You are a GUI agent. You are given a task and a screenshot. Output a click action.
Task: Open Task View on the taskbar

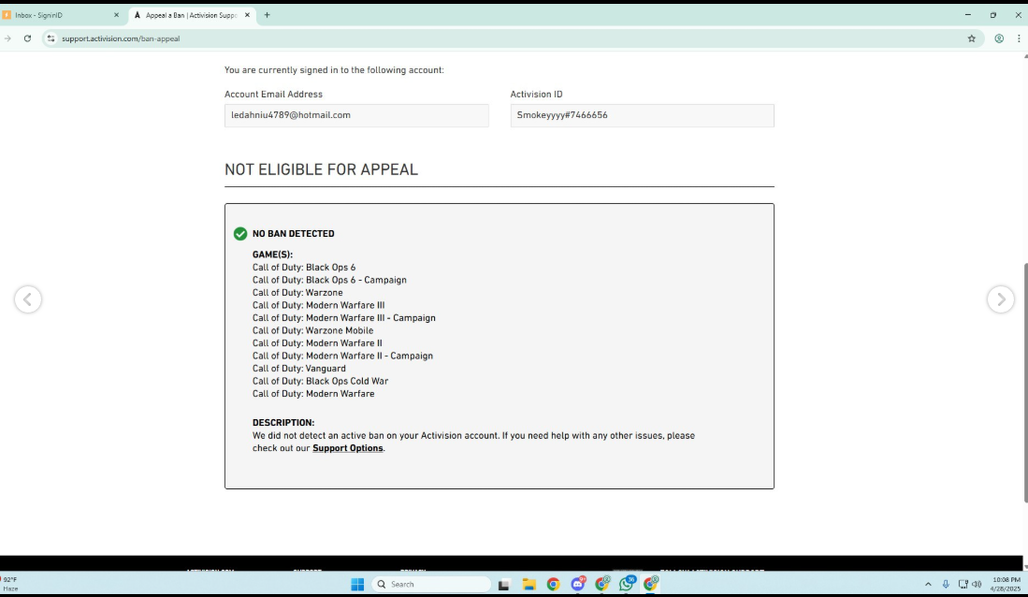[x=504, y=585]
